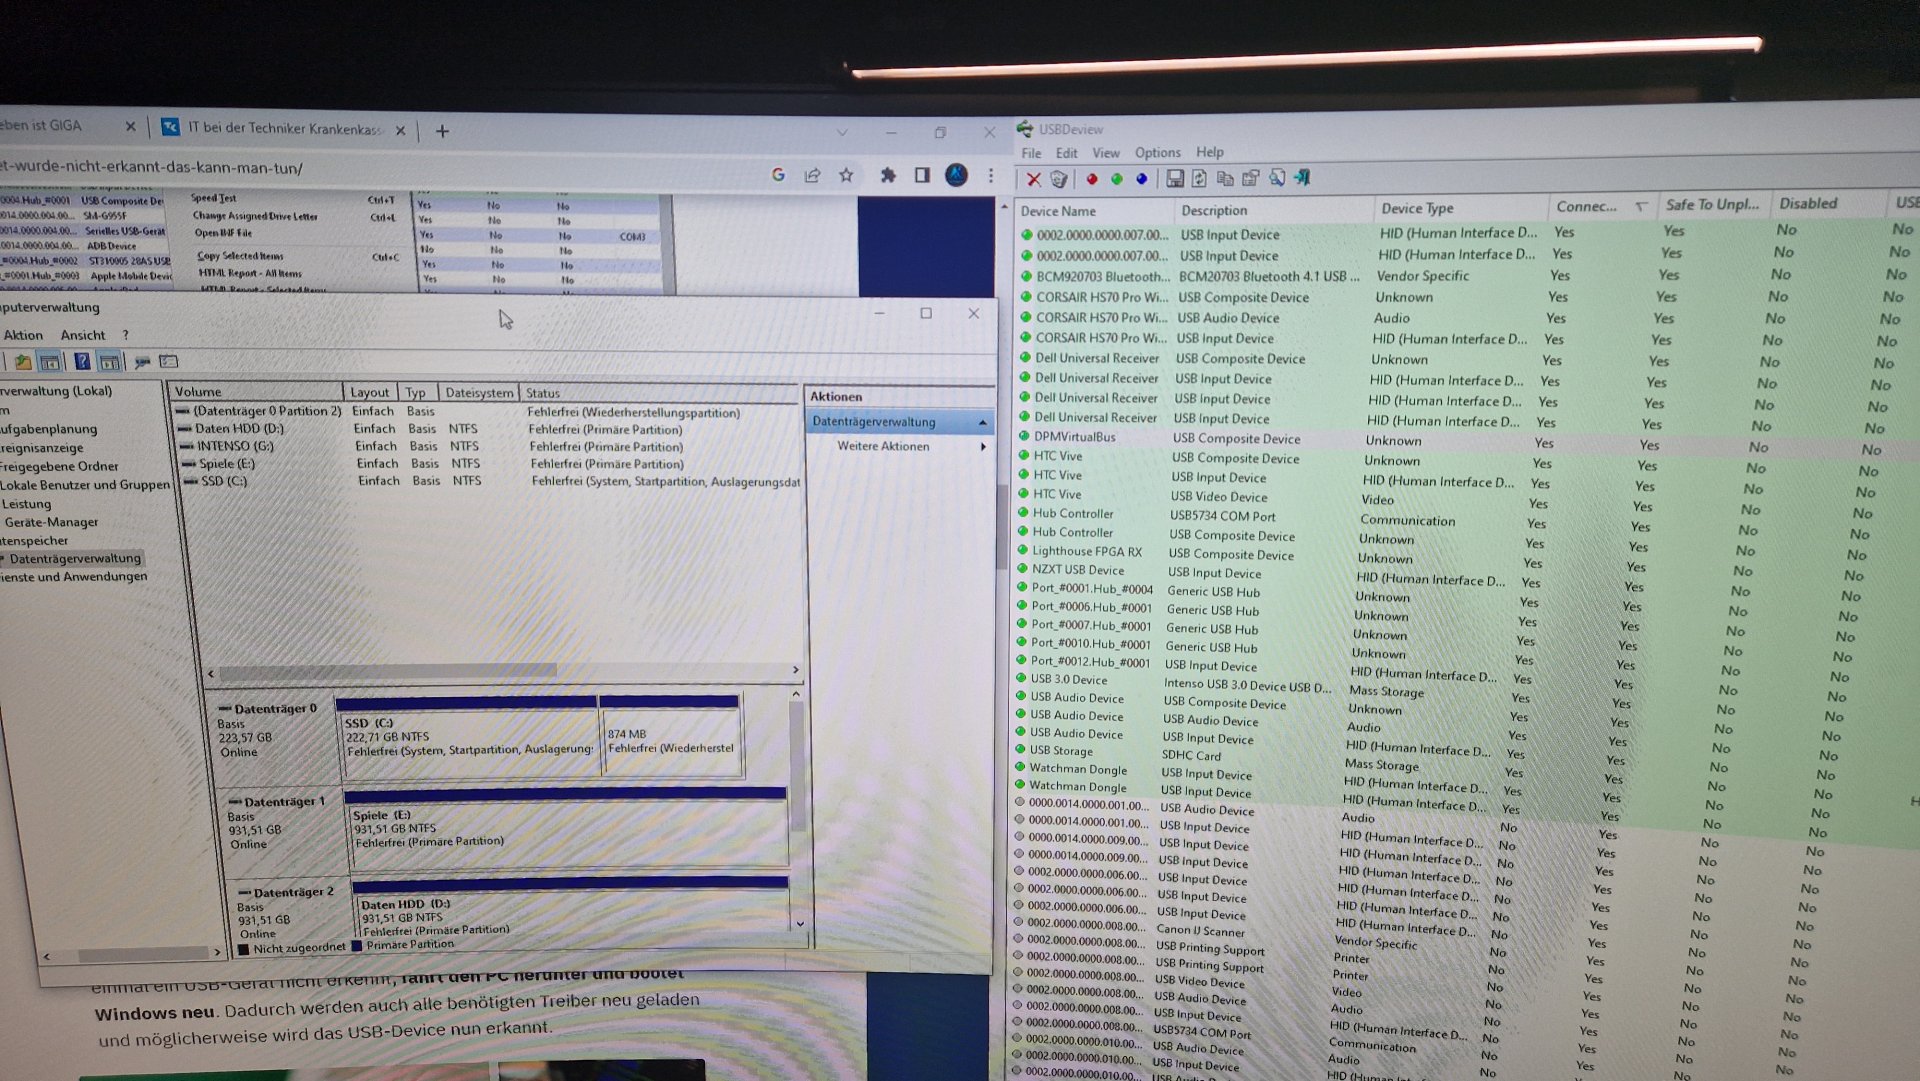The image size is (1920, 1081).
Task: Click the find icon in USBDeview toolbar
Action: [1277, 177]
